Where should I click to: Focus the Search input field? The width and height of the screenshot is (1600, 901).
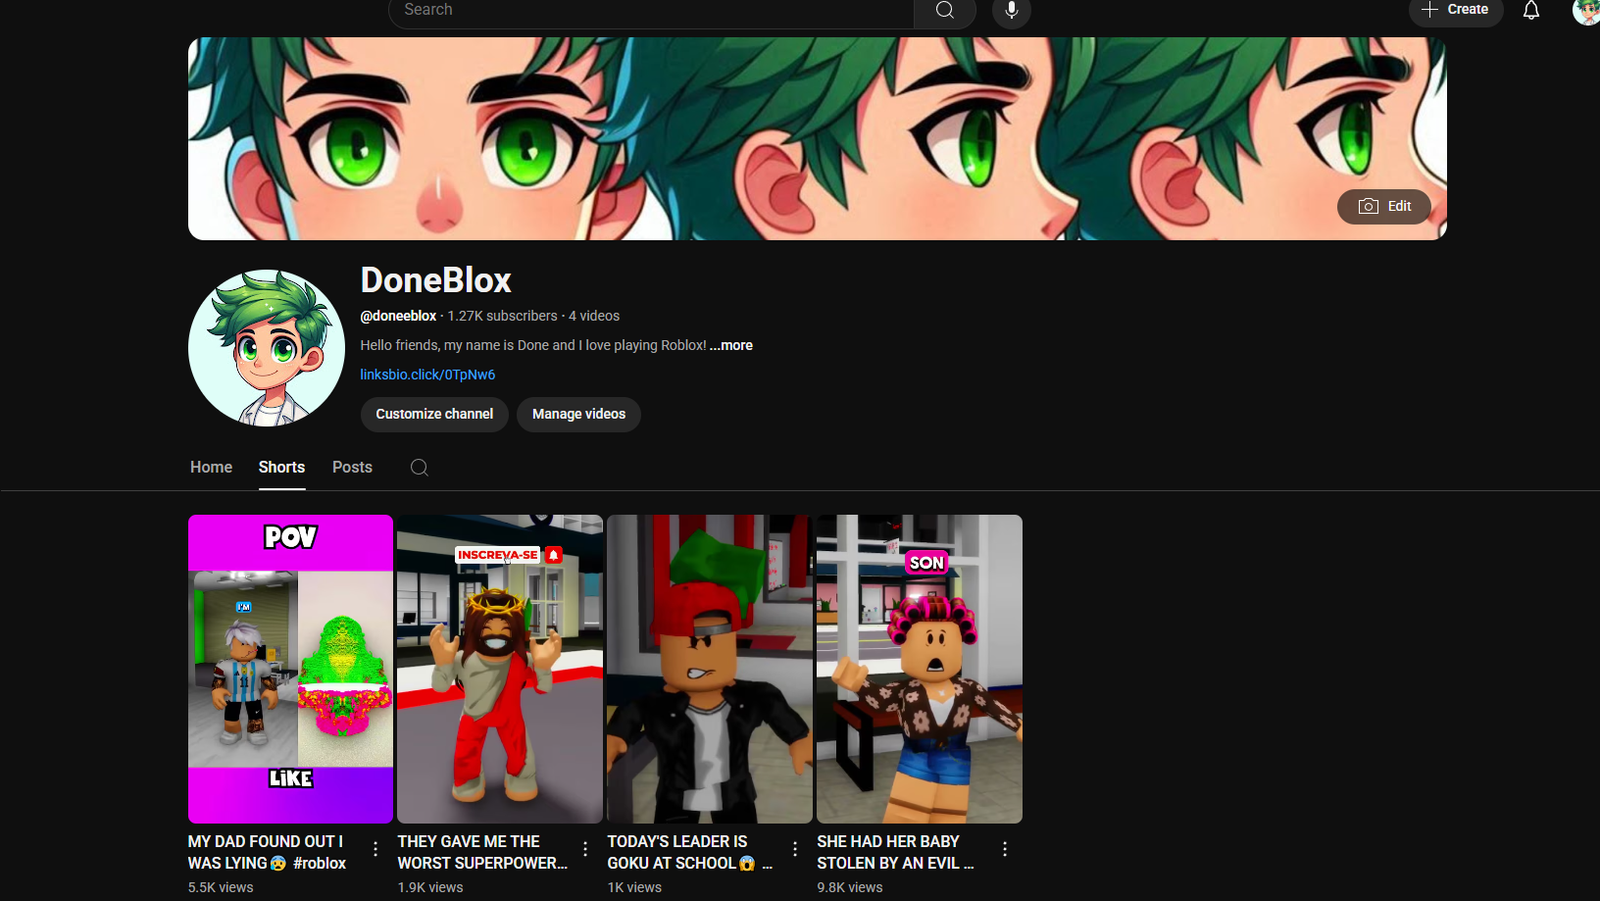pos(651,10)
